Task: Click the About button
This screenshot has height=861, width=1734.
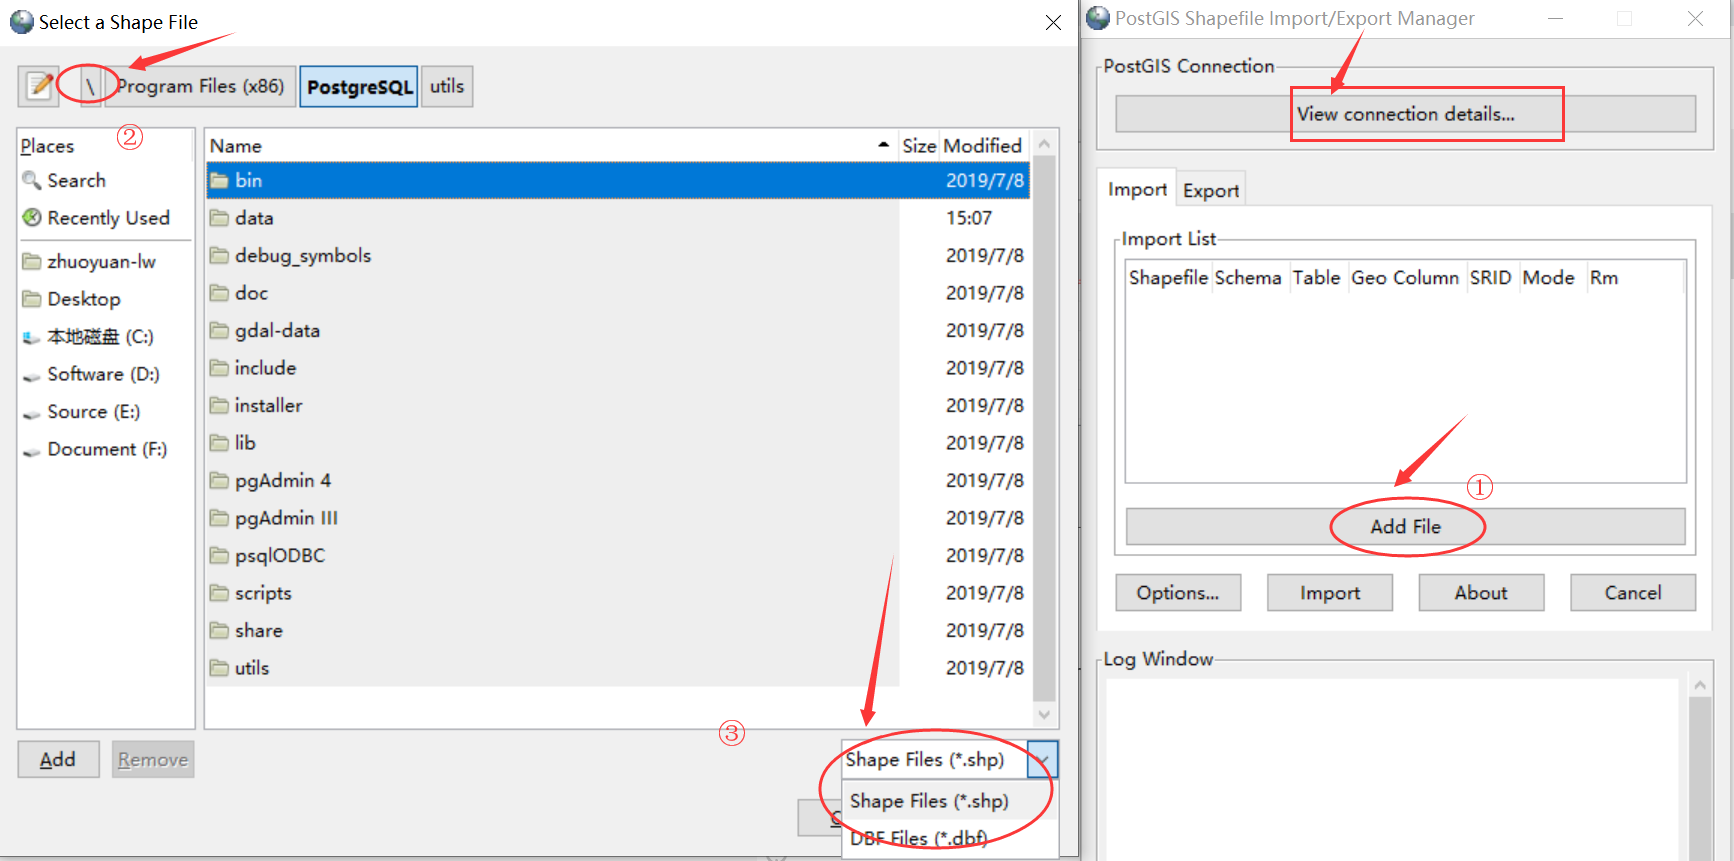Action: click(x=1481, y=593)
